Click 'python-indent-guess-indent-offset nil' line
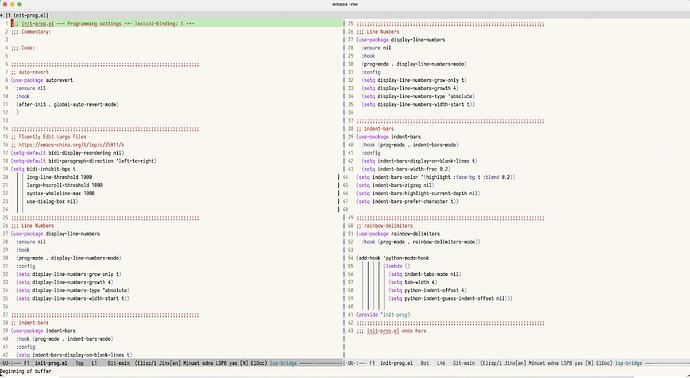Image resolution: width=690 pixels, height=378 pixels. (451, 298)
